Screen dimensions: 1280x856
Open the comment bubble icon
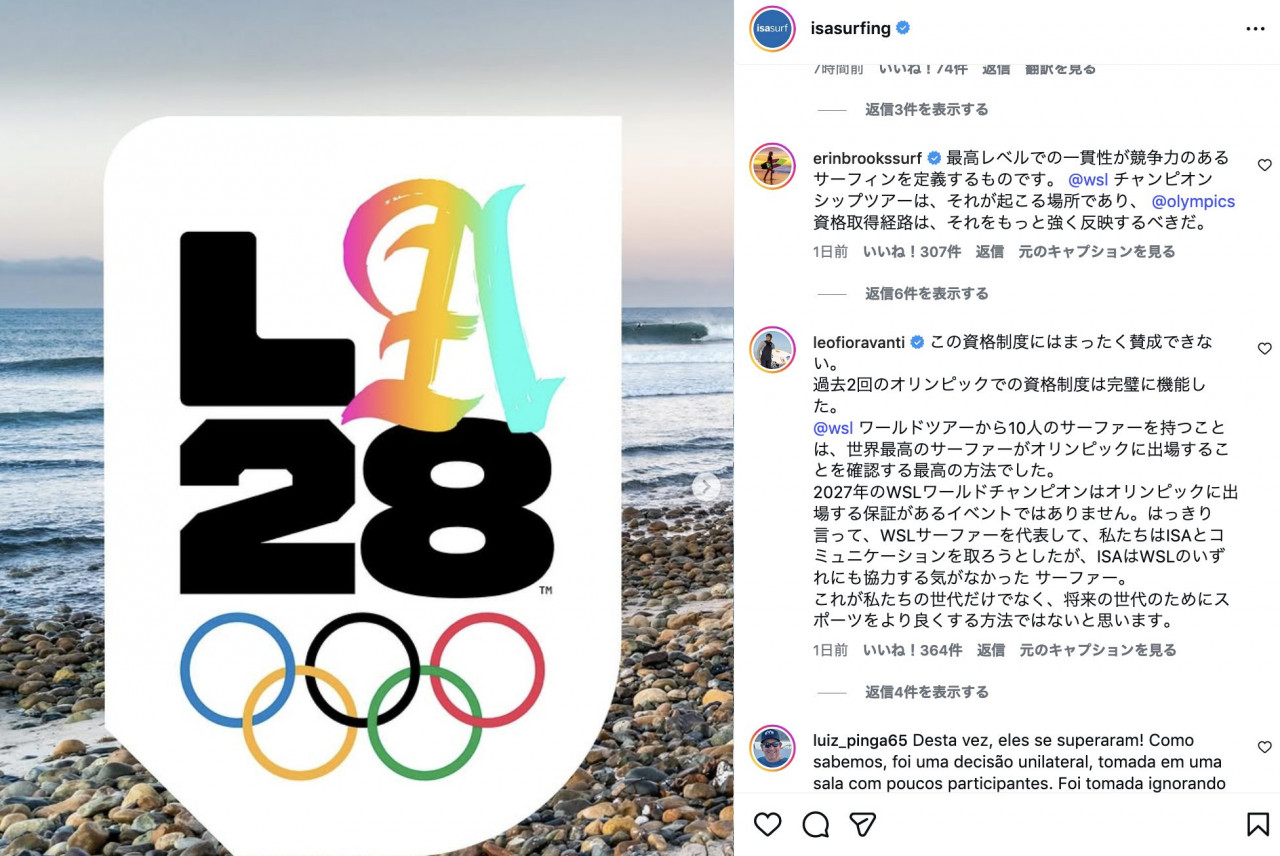click(x=816, y=824)
